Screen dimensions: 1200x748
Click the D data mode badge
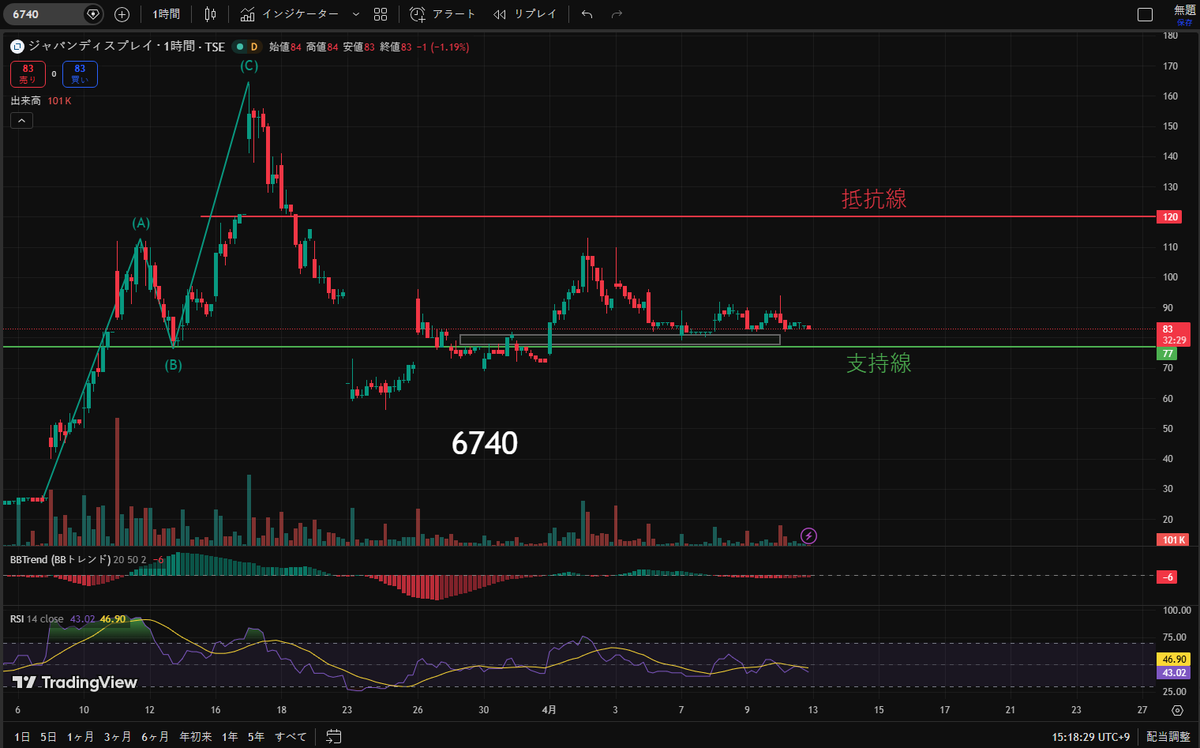[253, 47]
